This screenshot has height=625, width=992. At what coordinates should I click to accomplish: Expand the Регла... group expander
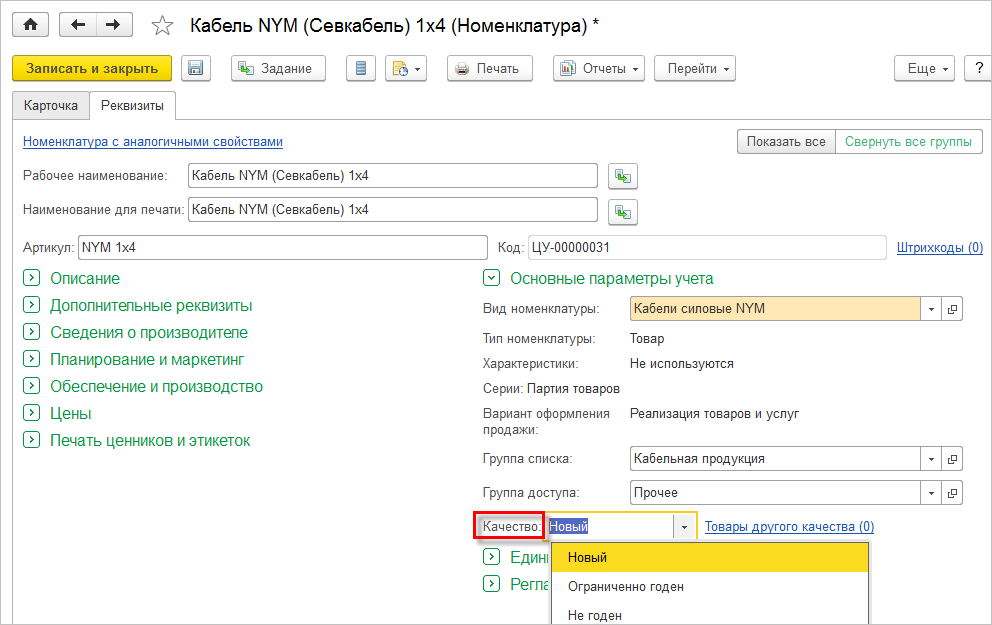(x=492, y=583)
